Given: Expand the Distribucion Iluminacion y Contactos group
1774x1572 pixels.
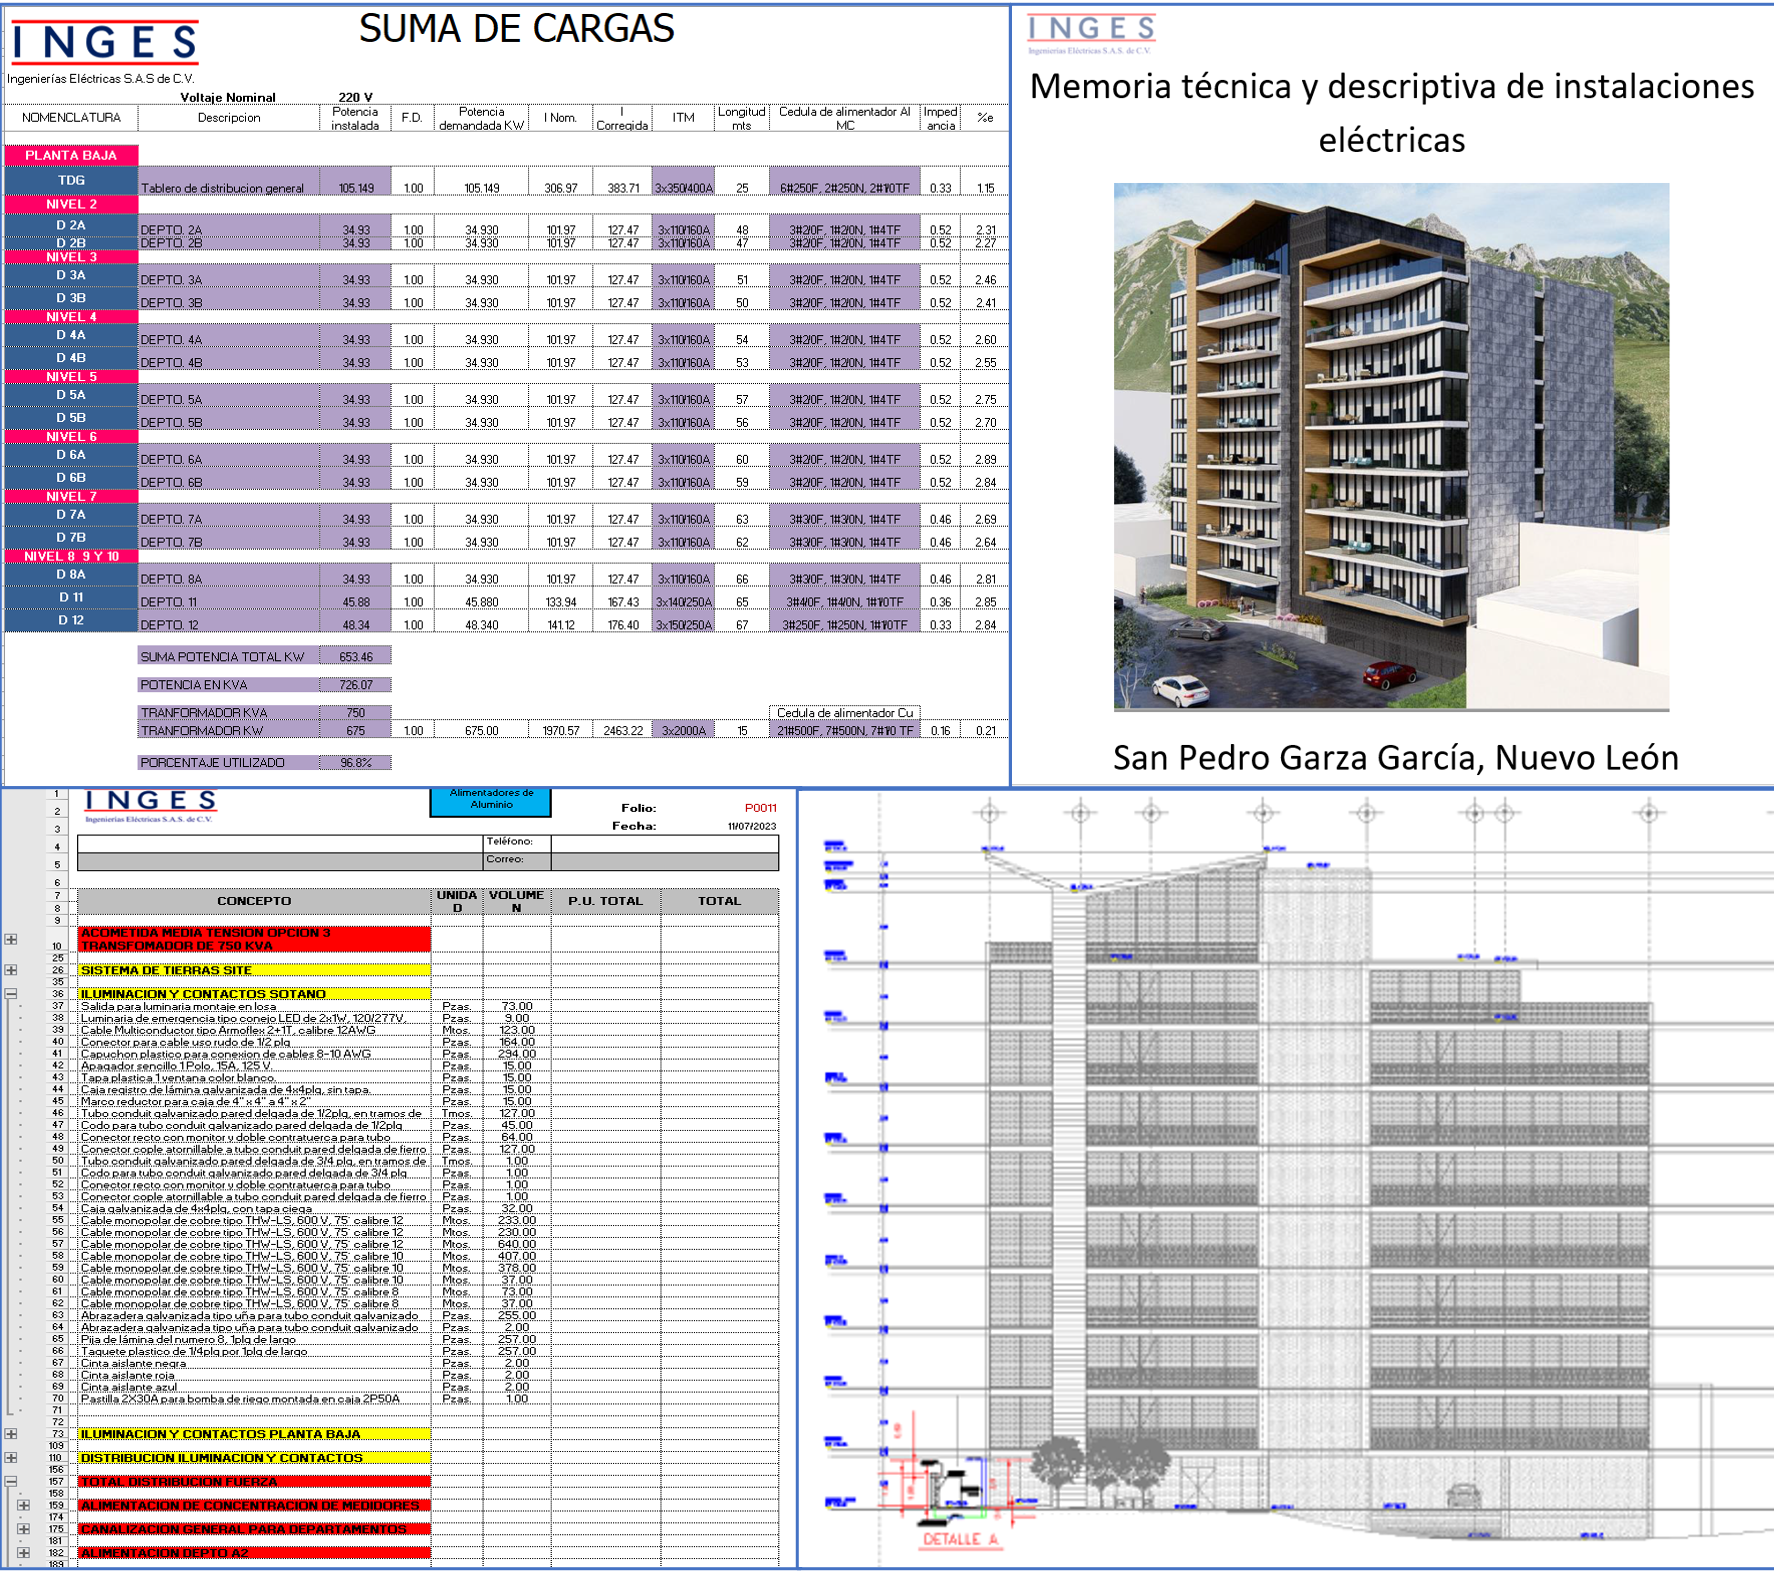Looking at the screenshot, I should [11, 1458].
